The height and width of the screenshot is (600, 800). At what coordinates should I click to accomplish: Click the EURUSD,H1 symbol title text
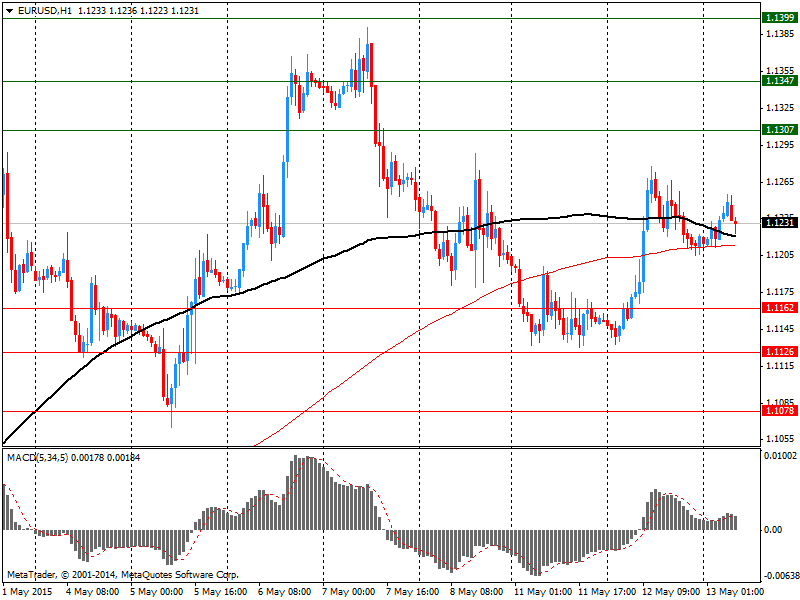tap(45, 10)
